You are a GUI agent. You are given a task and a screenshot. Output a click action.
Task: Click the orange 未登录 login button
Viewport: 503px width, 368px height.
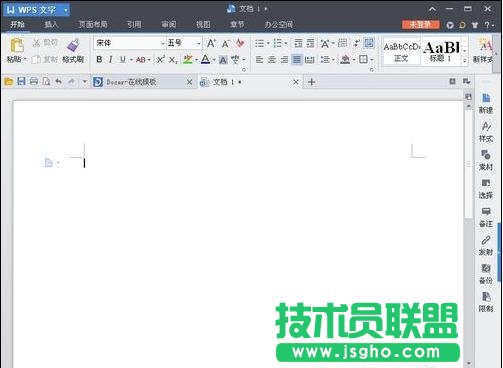(x=420, y=24)
